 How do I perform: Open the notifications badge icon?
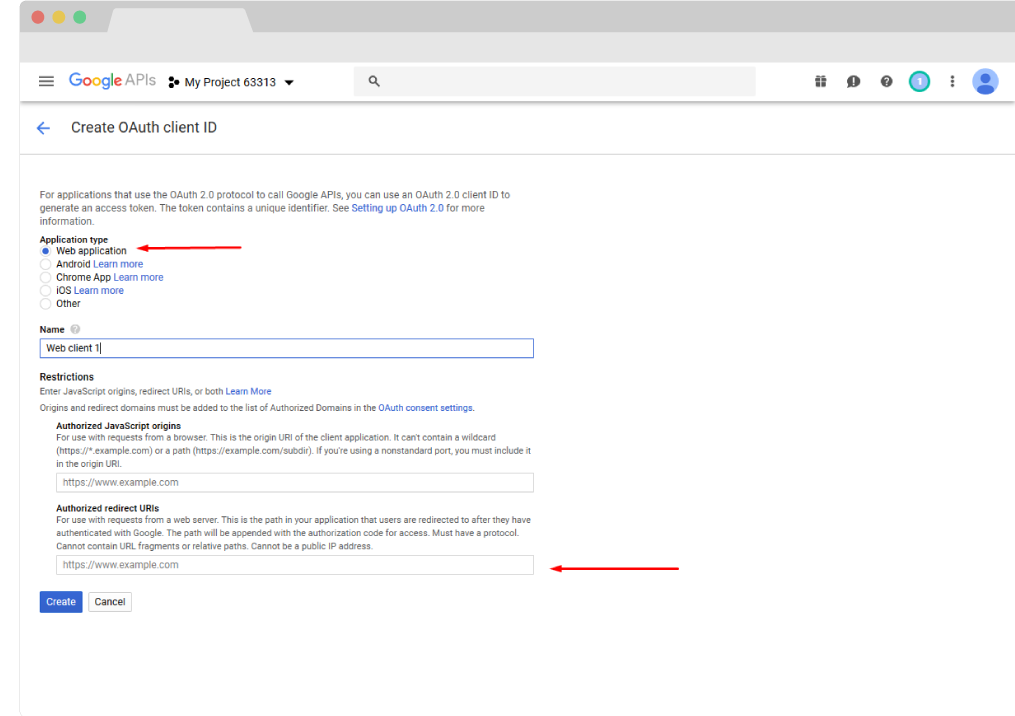(919, 82)
